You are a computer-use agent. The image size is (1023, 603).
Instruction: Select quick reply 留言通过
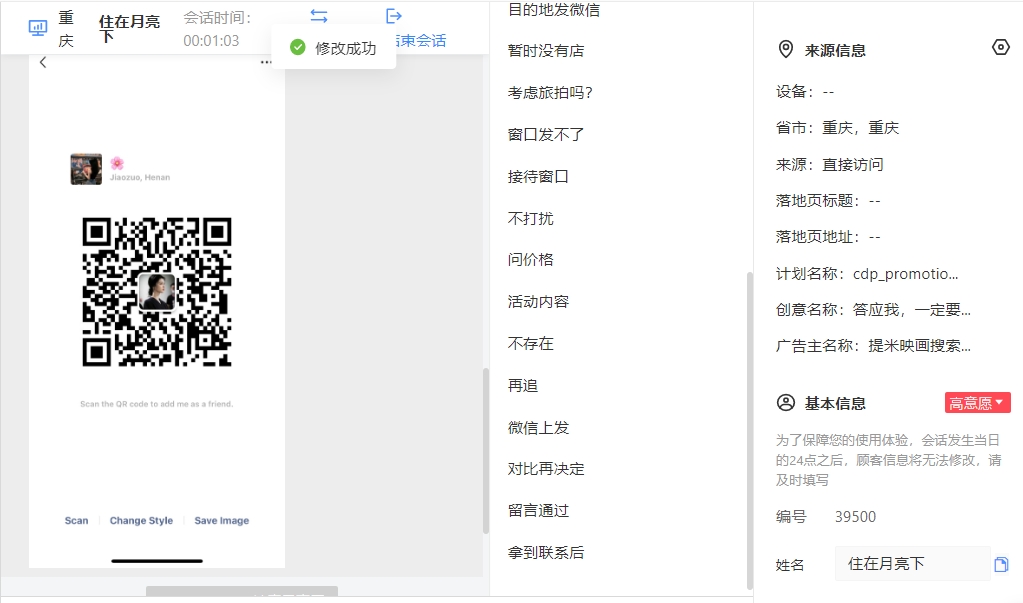[x=538, y=510]
